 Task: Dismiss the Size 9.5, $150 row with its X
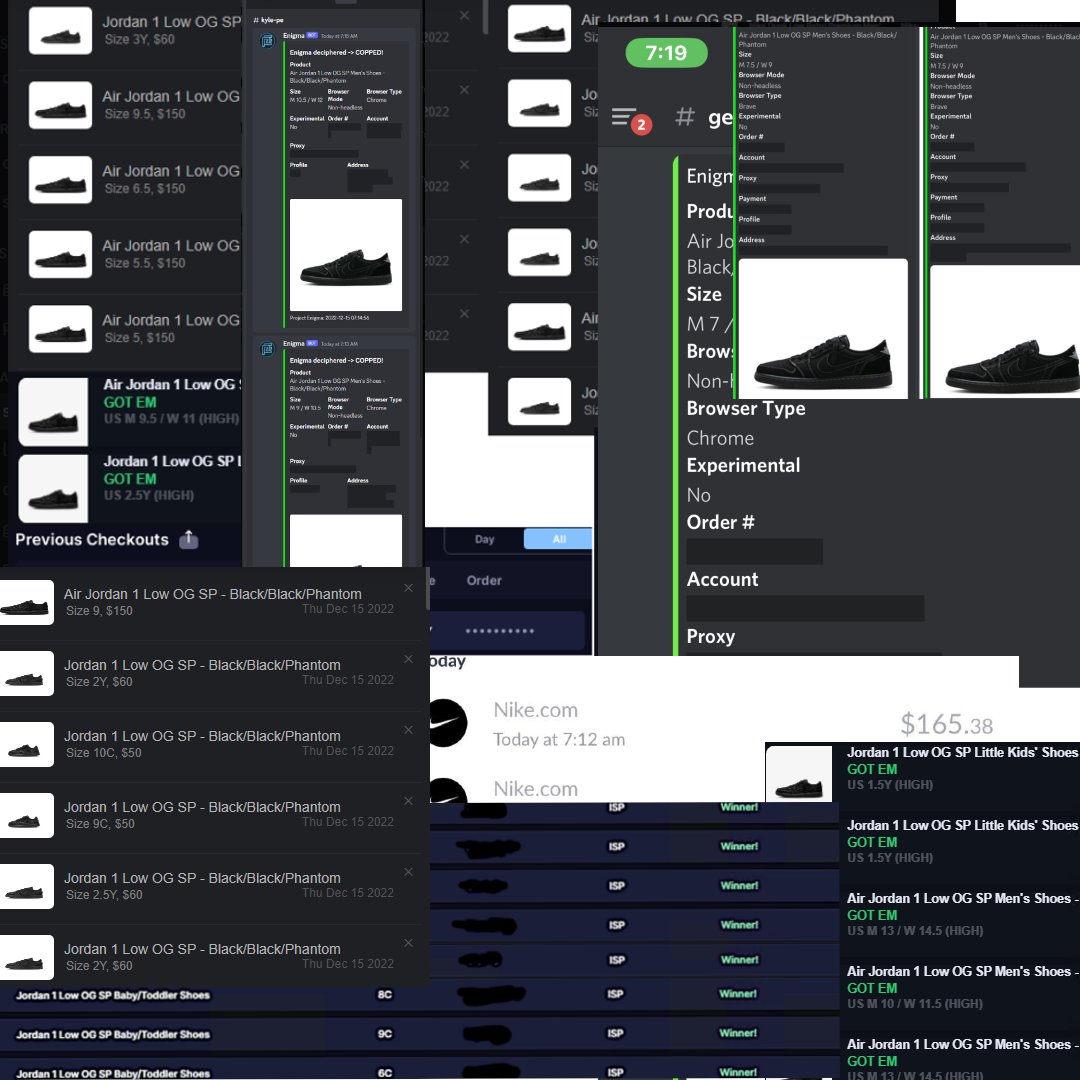(x=464, y=90)
